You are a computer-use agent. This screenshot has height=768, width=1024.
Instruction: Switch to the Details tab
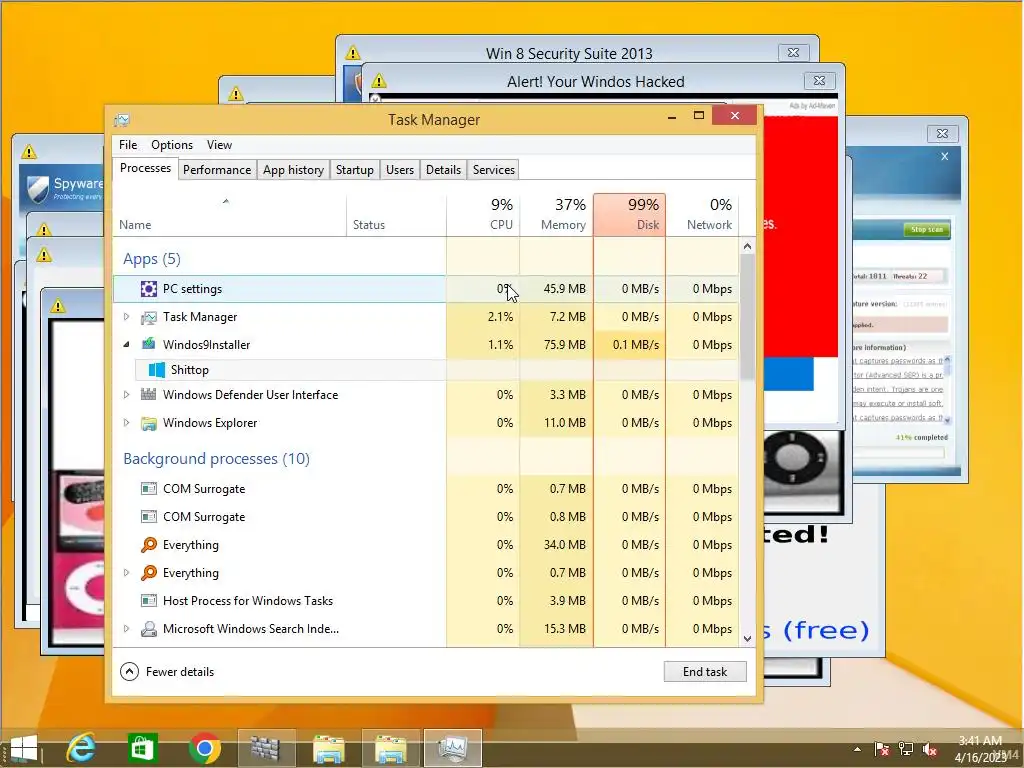pos(443,170)
